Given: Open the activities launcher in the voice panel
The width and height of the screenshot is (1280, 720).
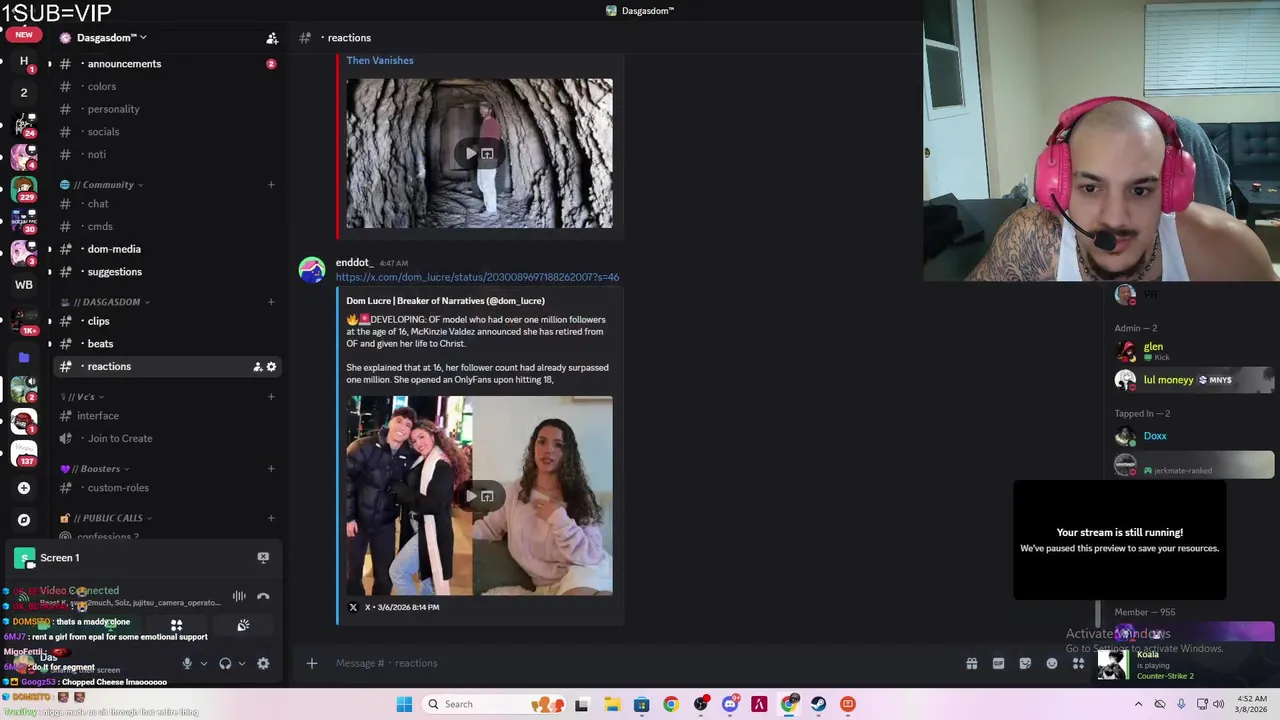Looking at the screenshot, I should (176, 626).
